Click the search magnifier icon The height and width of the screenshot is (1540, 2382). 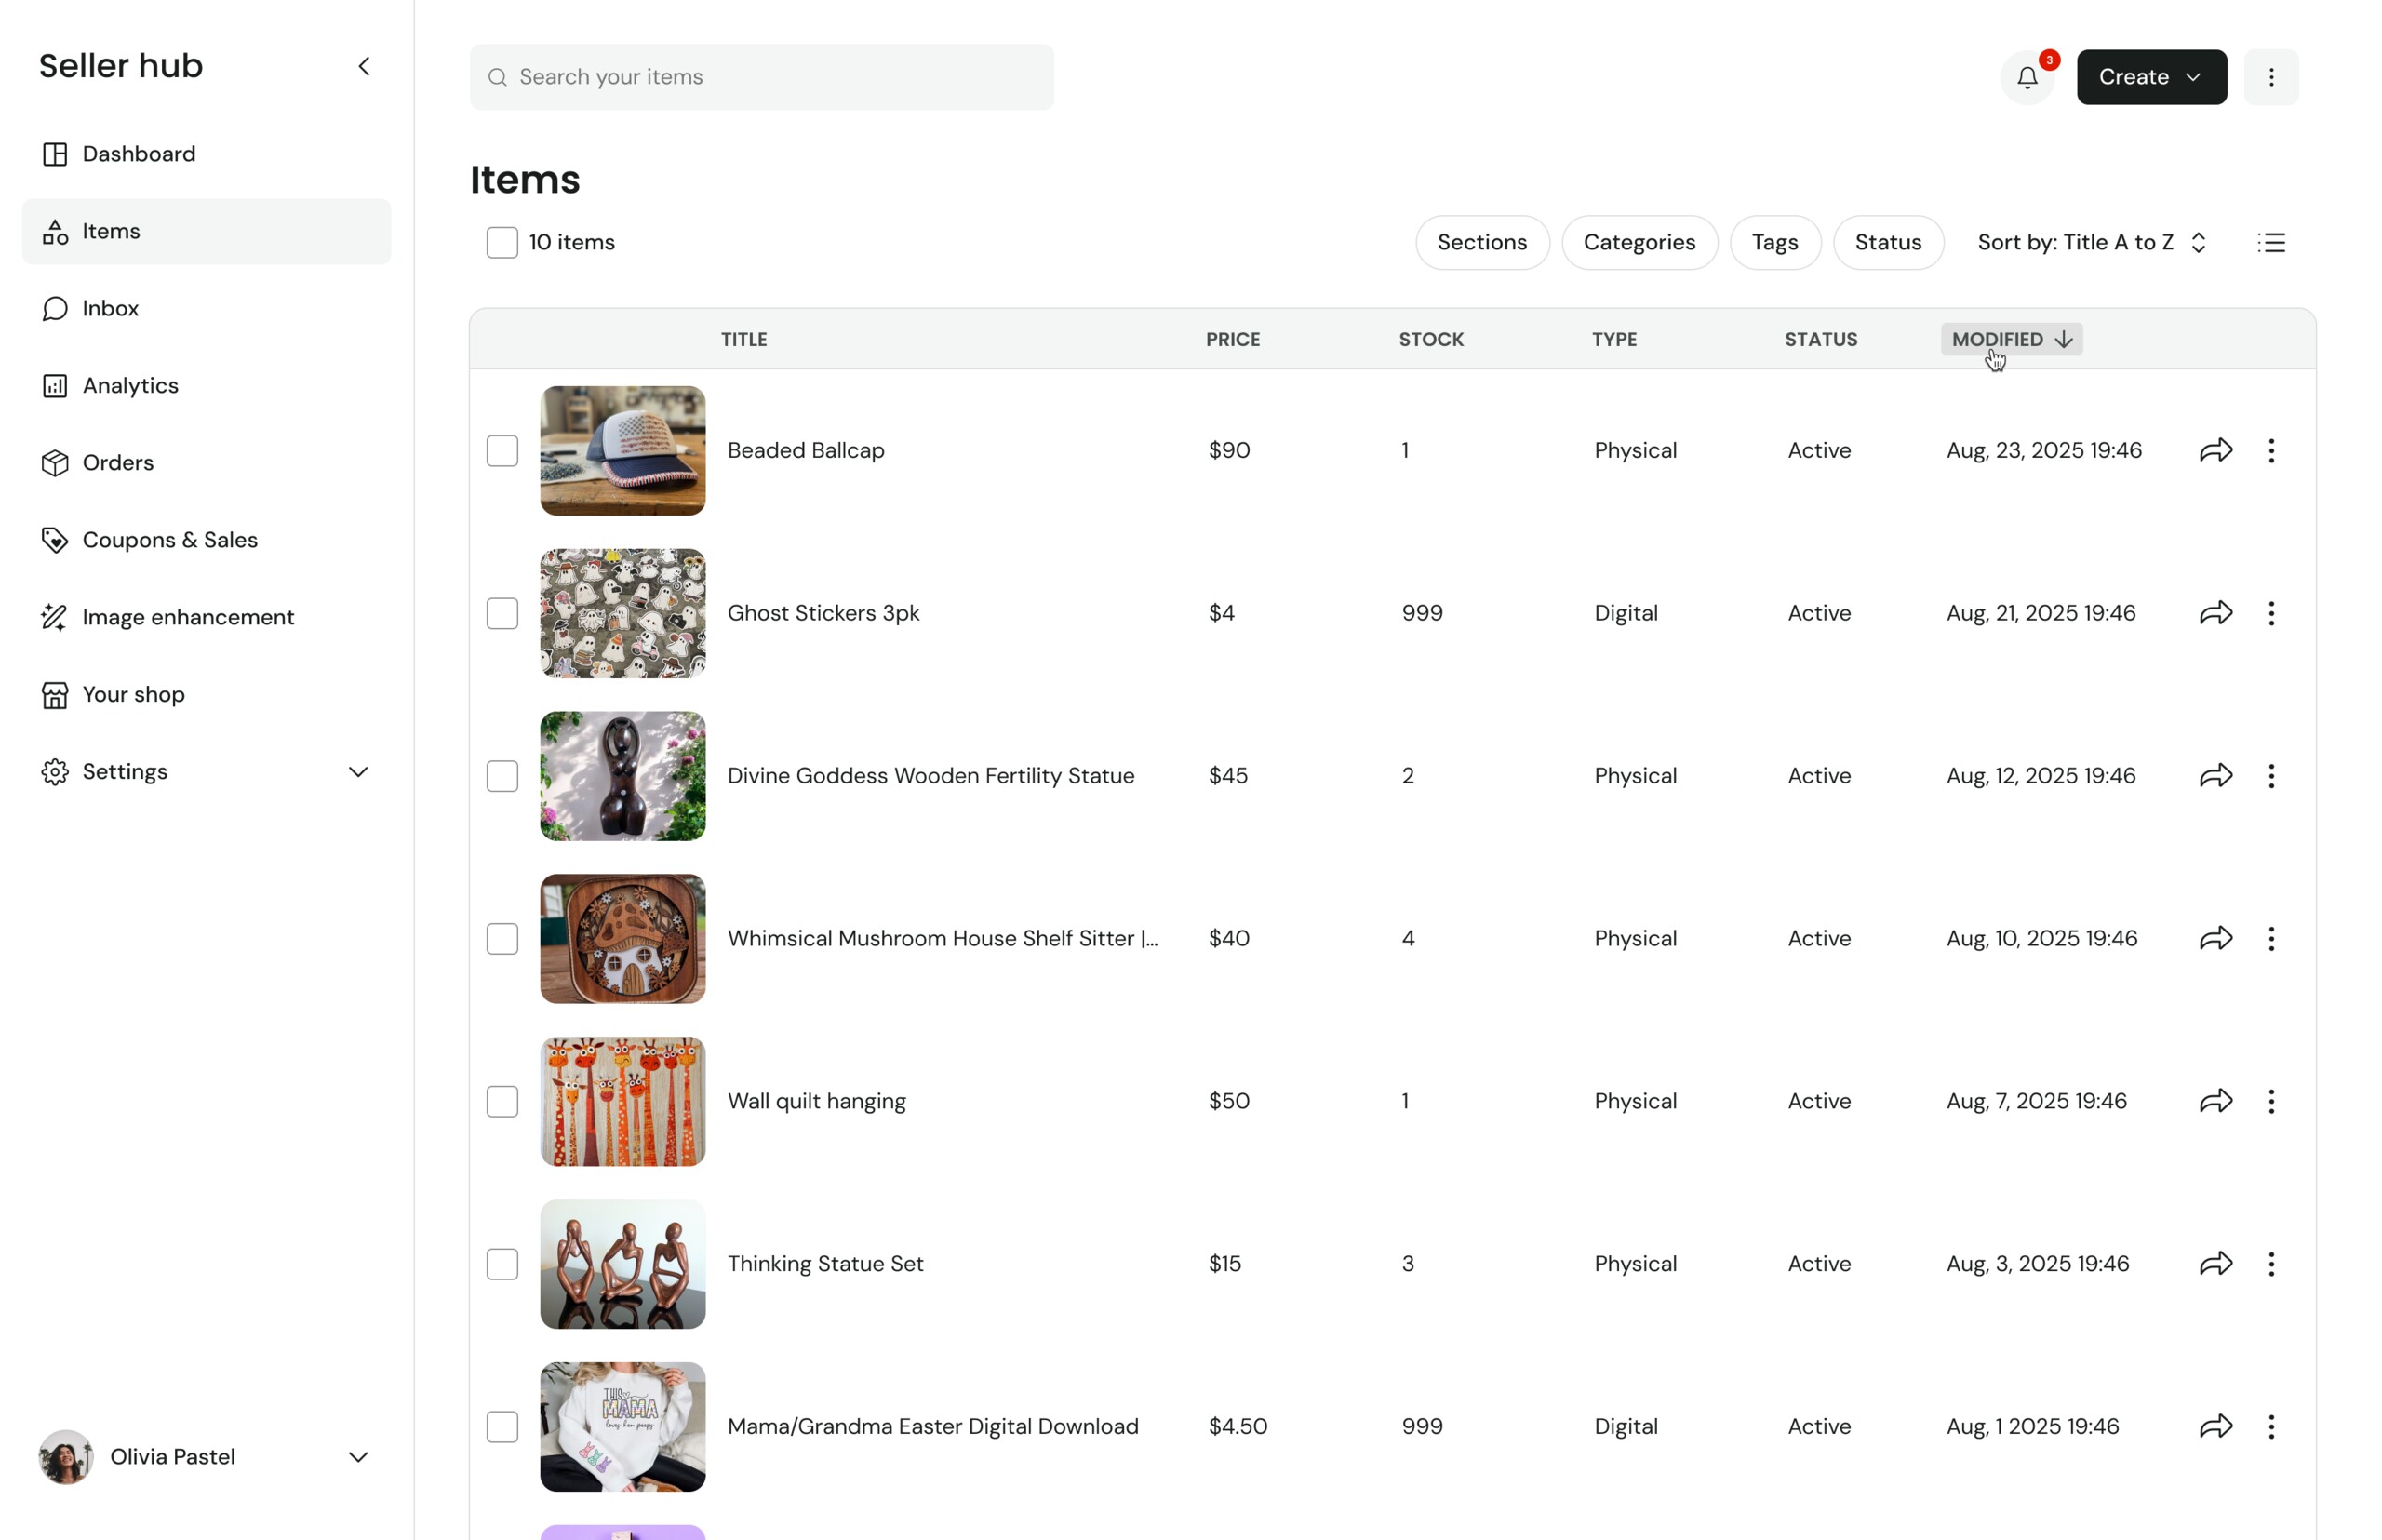(x=497, y=77)
